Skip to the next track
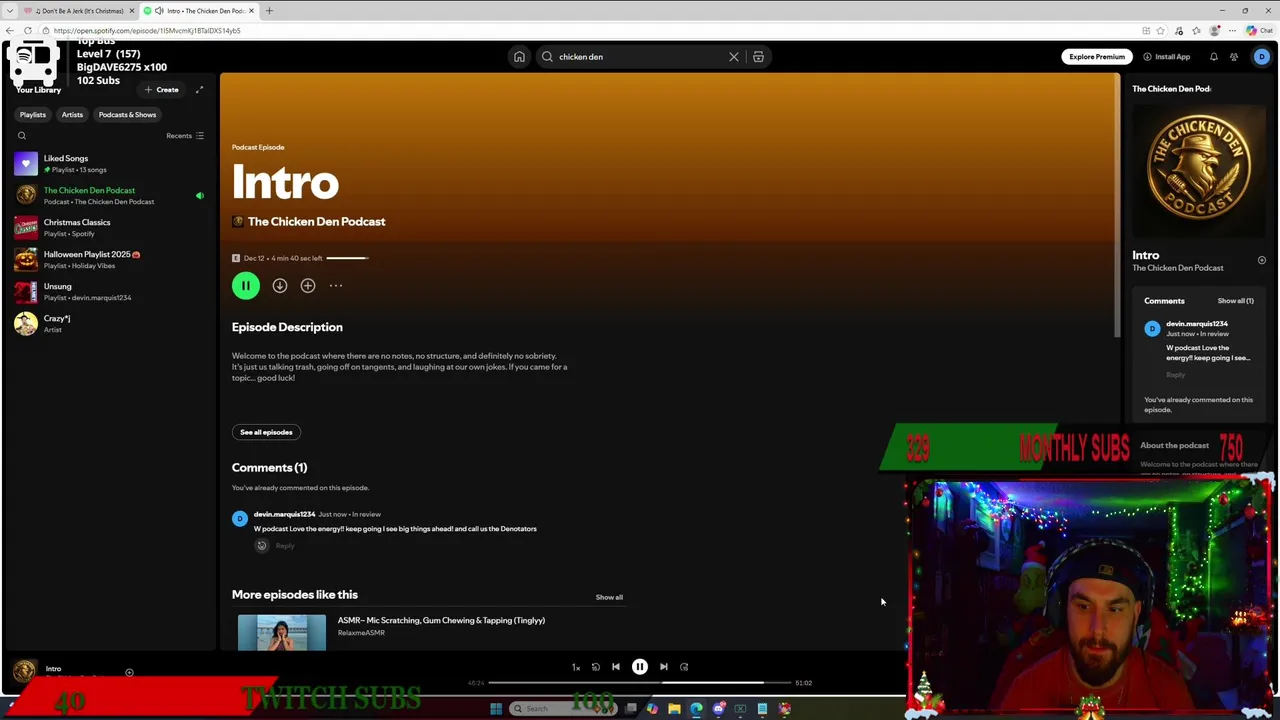 664,667
